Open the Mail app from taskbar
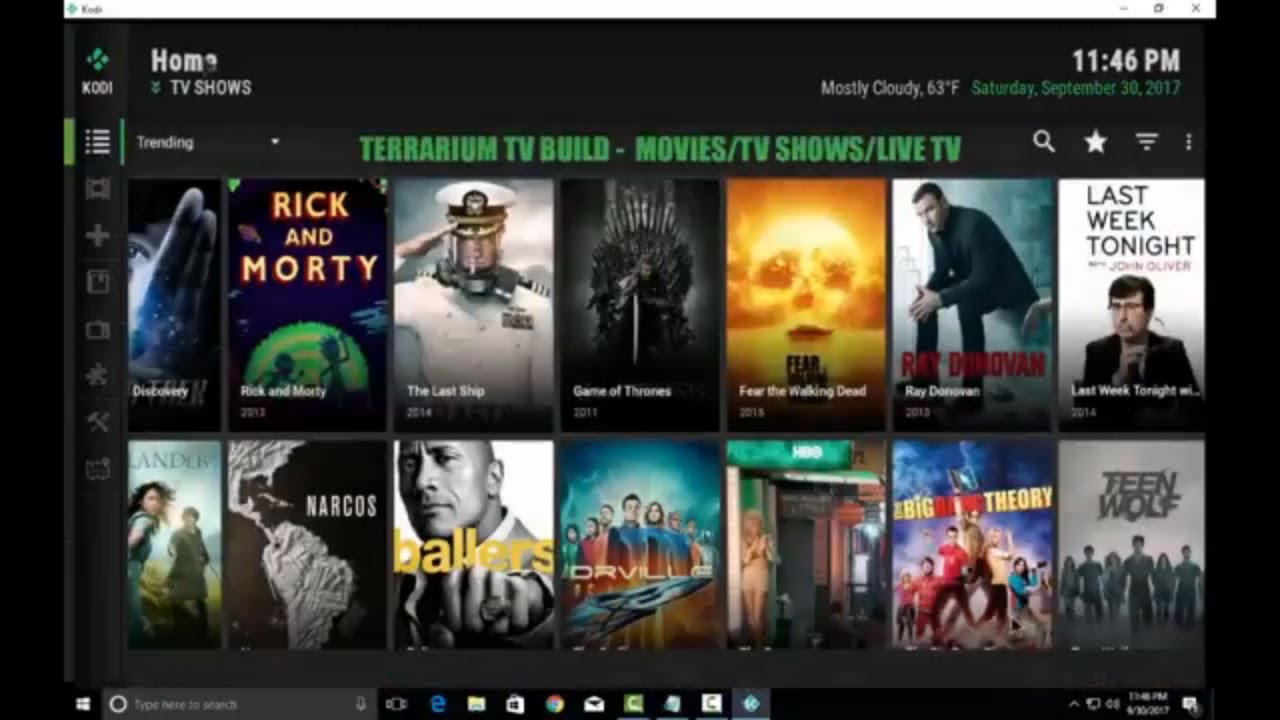This screenshot has width=1280, height=720. pos(593,704)
